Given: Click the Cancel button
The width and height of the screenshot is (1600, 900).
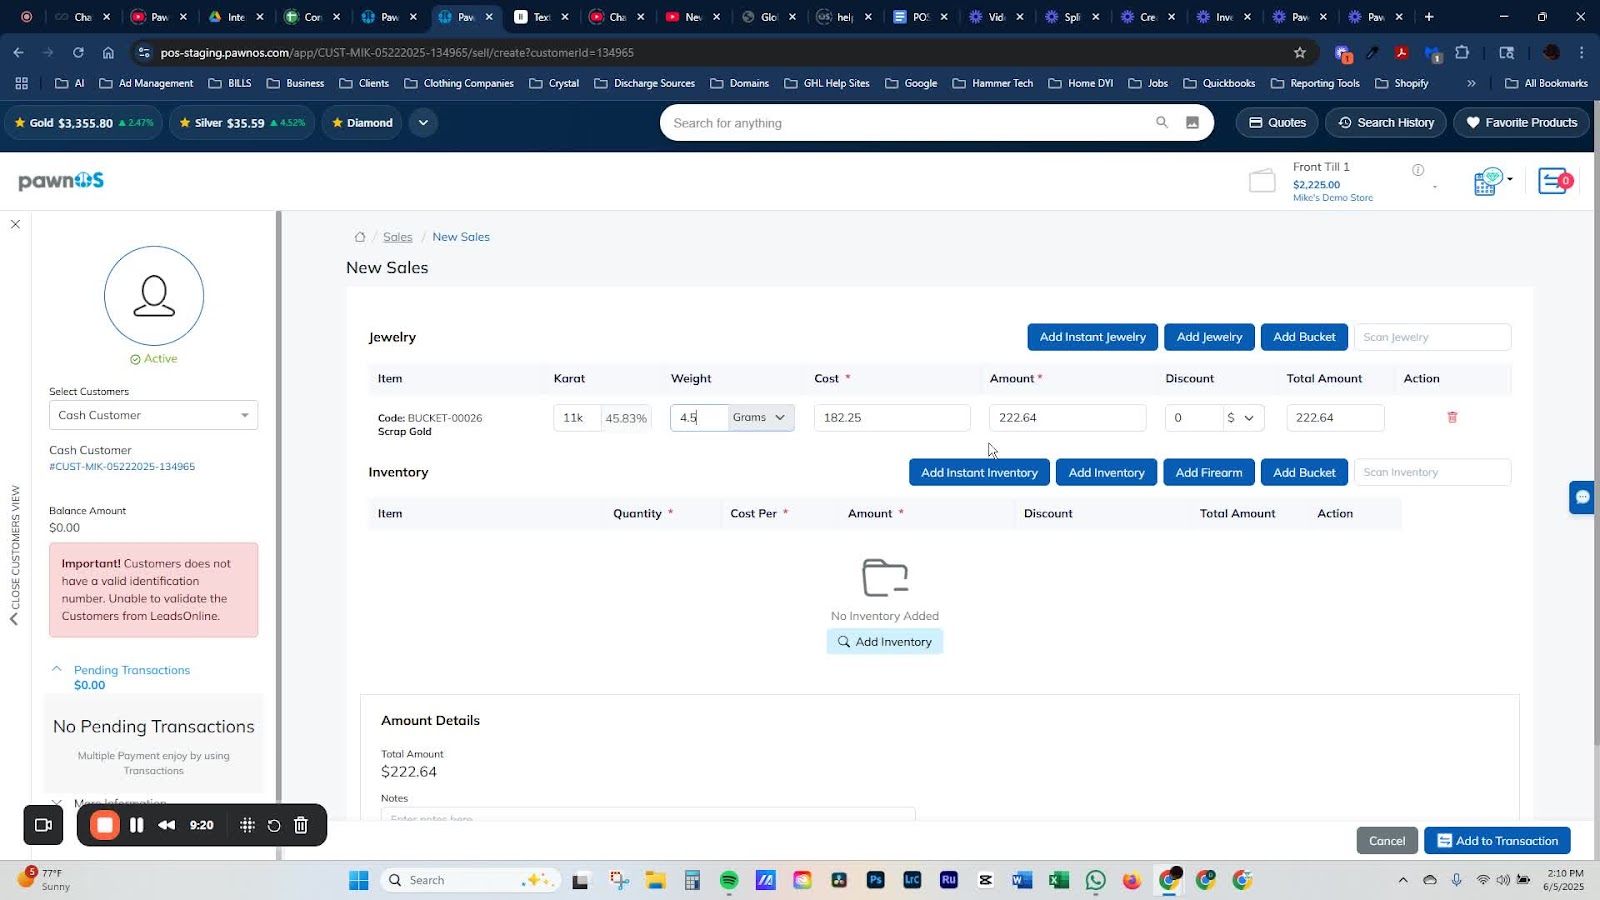Looking at the screenshot, I should click(x=1387, y=841).
